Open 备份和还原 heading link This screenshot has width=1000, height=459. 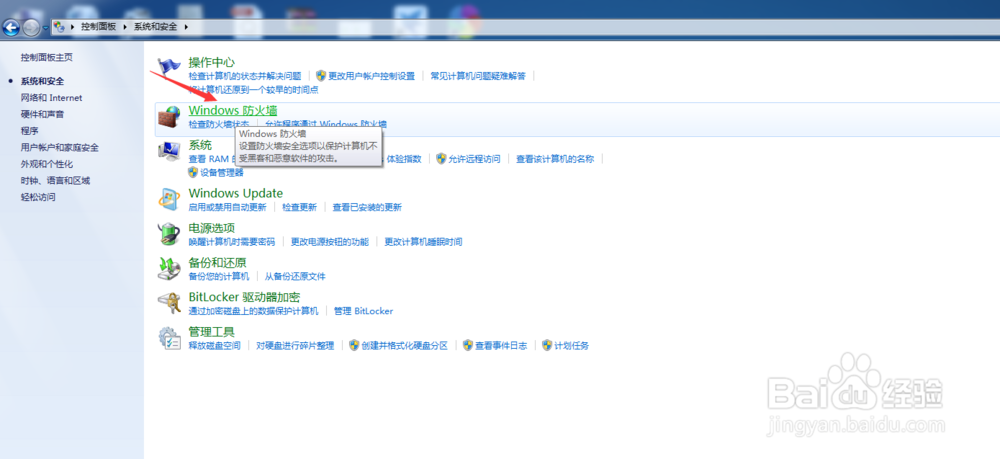coord(217,263)
